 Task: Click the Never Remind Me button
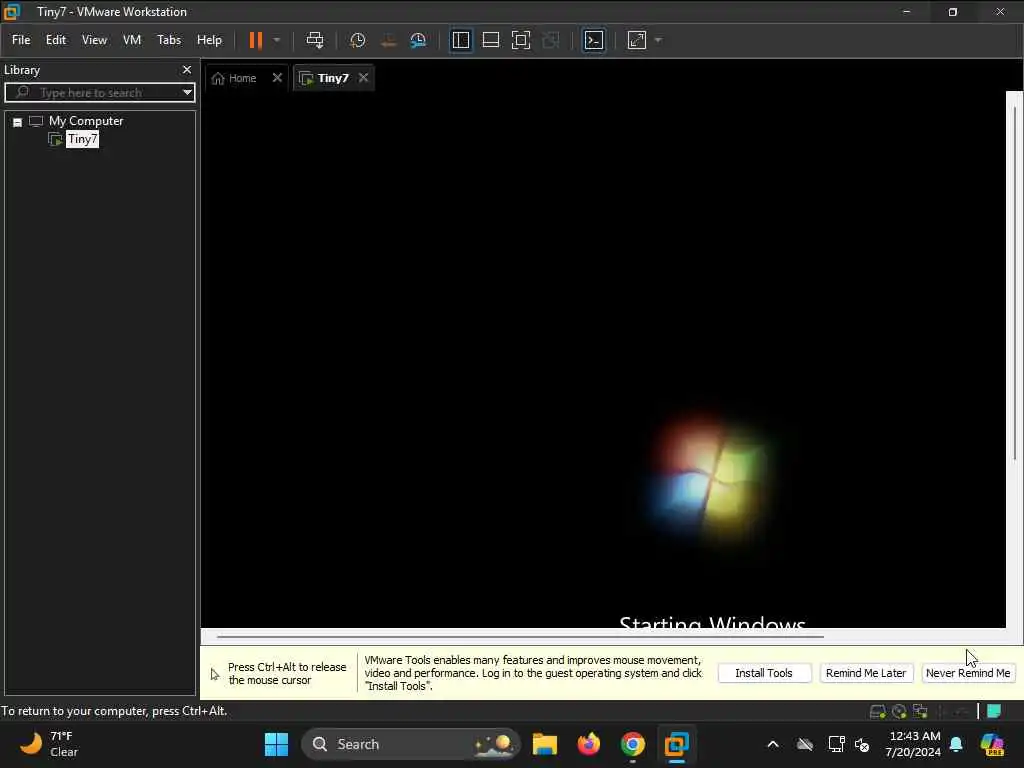click(968, 673)
